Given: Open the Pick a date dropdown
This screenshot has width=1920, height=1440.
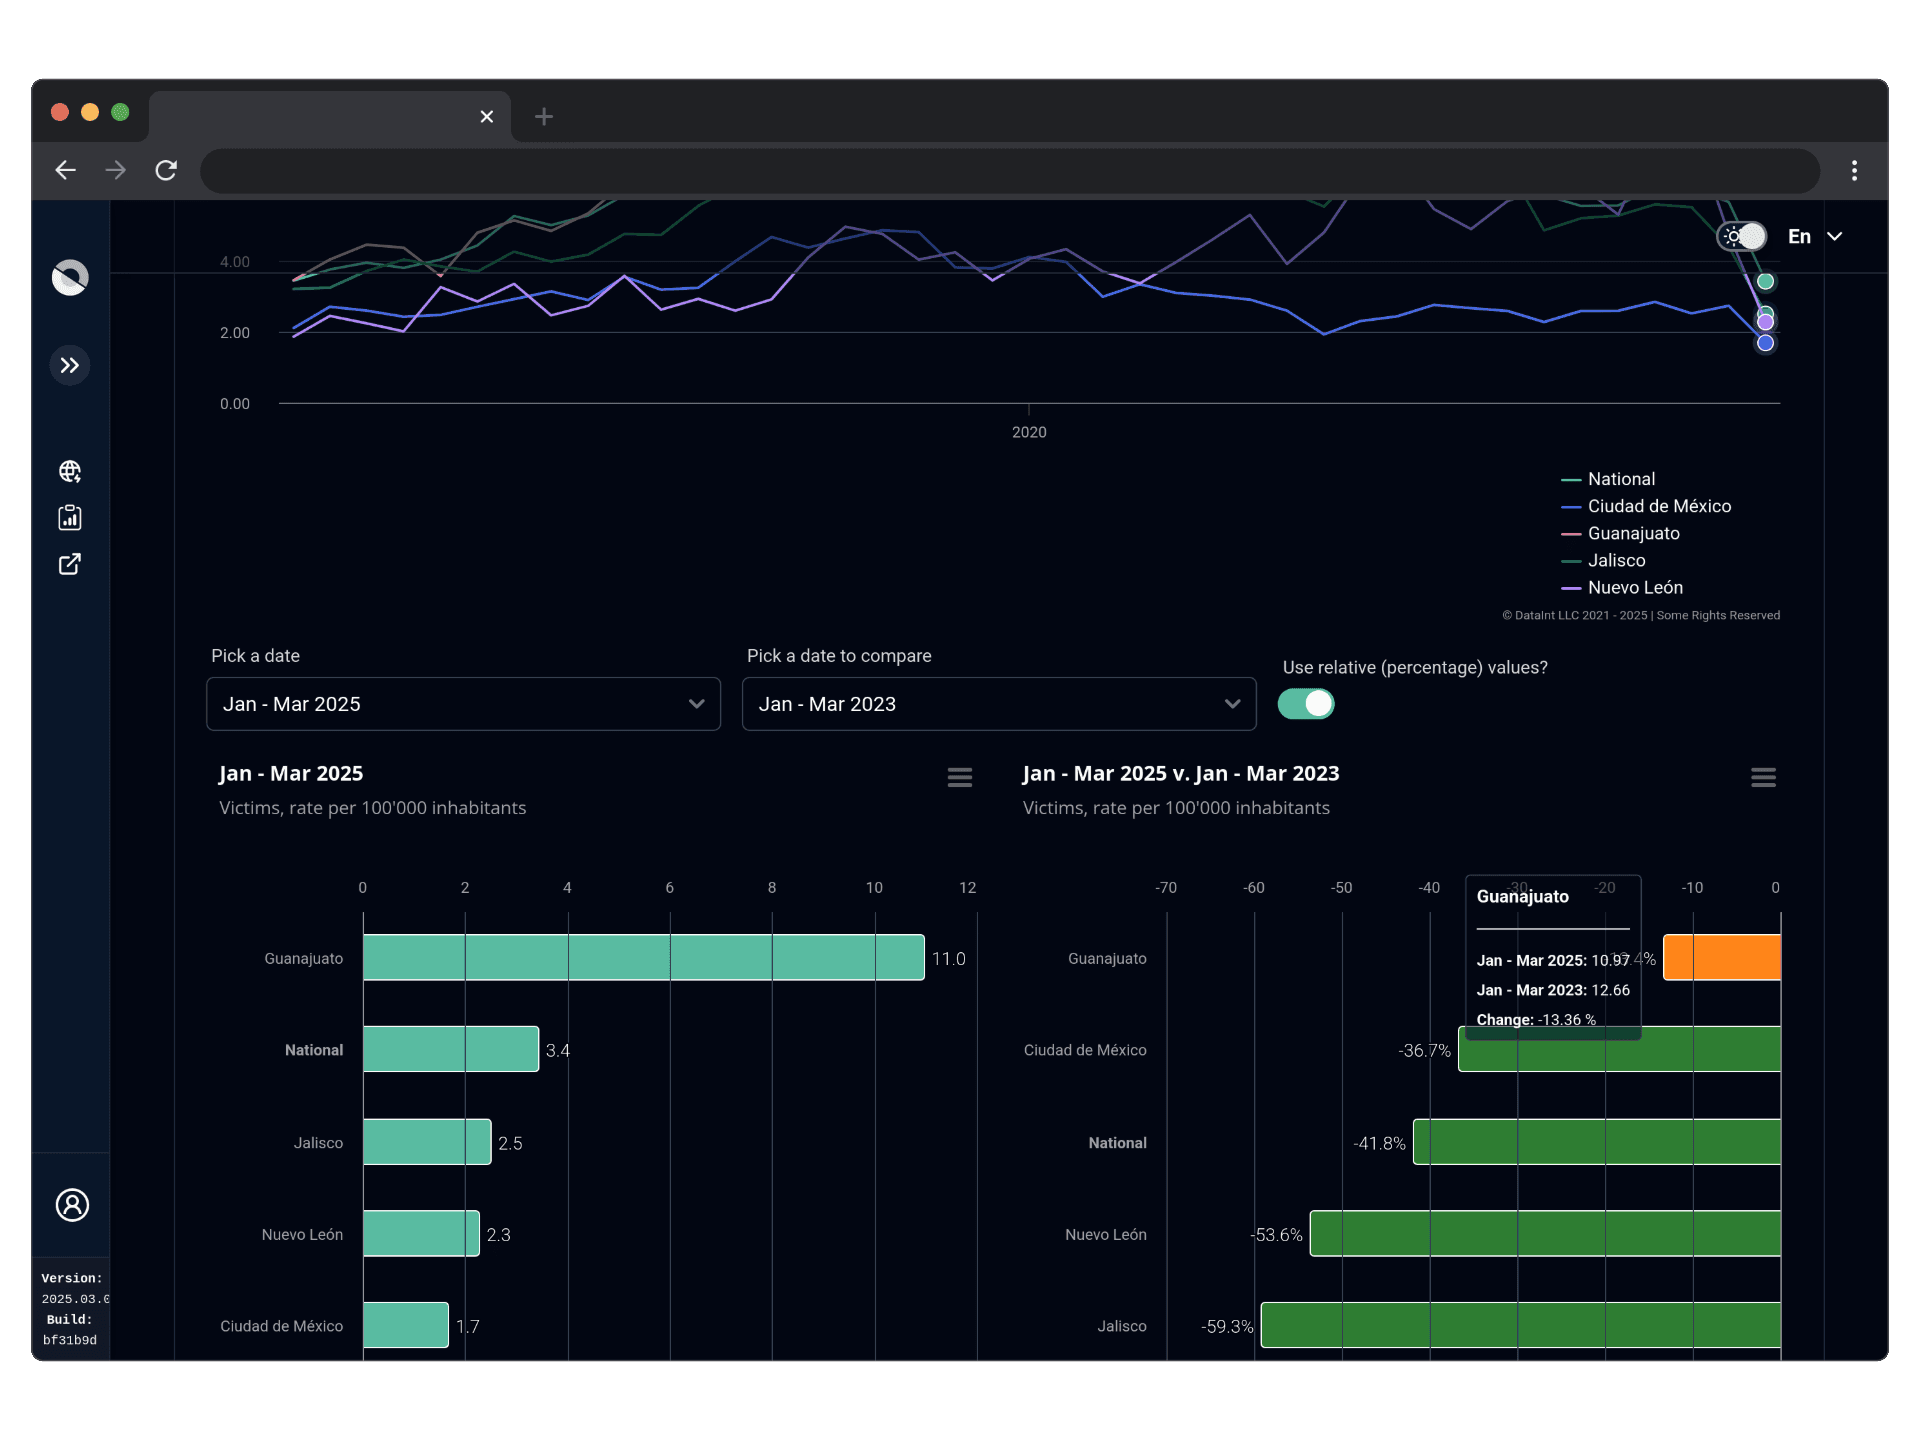Looking at the screenshot, I should [463, 704].
